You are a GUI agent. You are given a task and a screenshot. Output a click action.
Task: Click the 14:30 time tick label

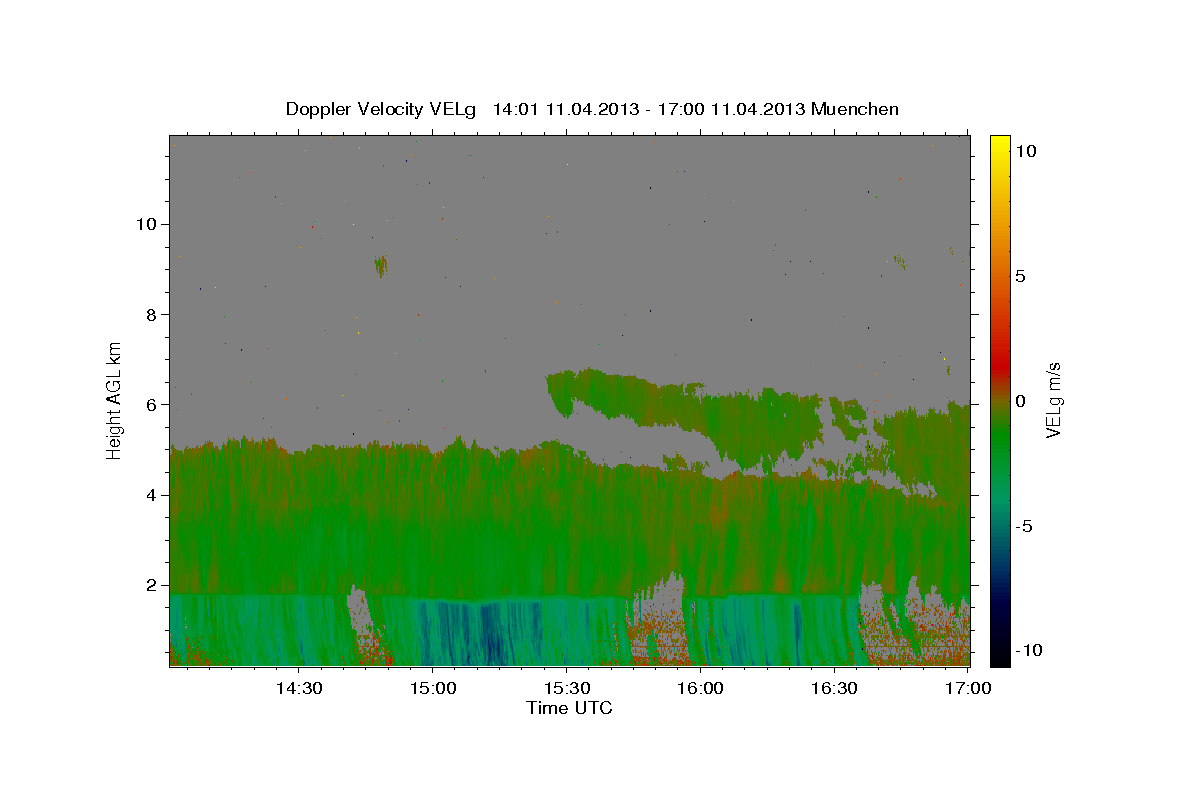click(x=298, y=688)
